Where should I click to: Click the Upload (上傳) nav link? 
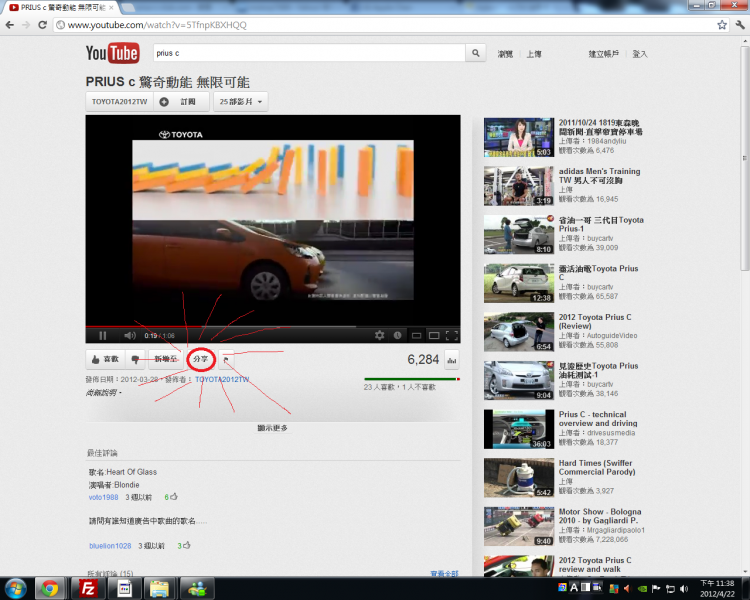tap(534, 54)
